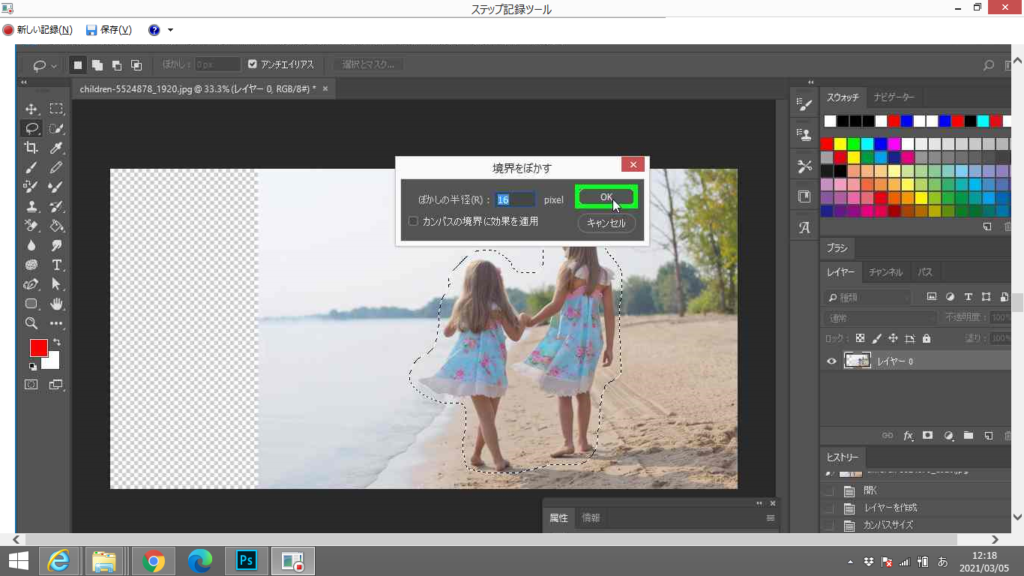The image size is (1024, 576).
Task: Choose add to selection mode
Action: pyautogui.click(x=97, y=65)
